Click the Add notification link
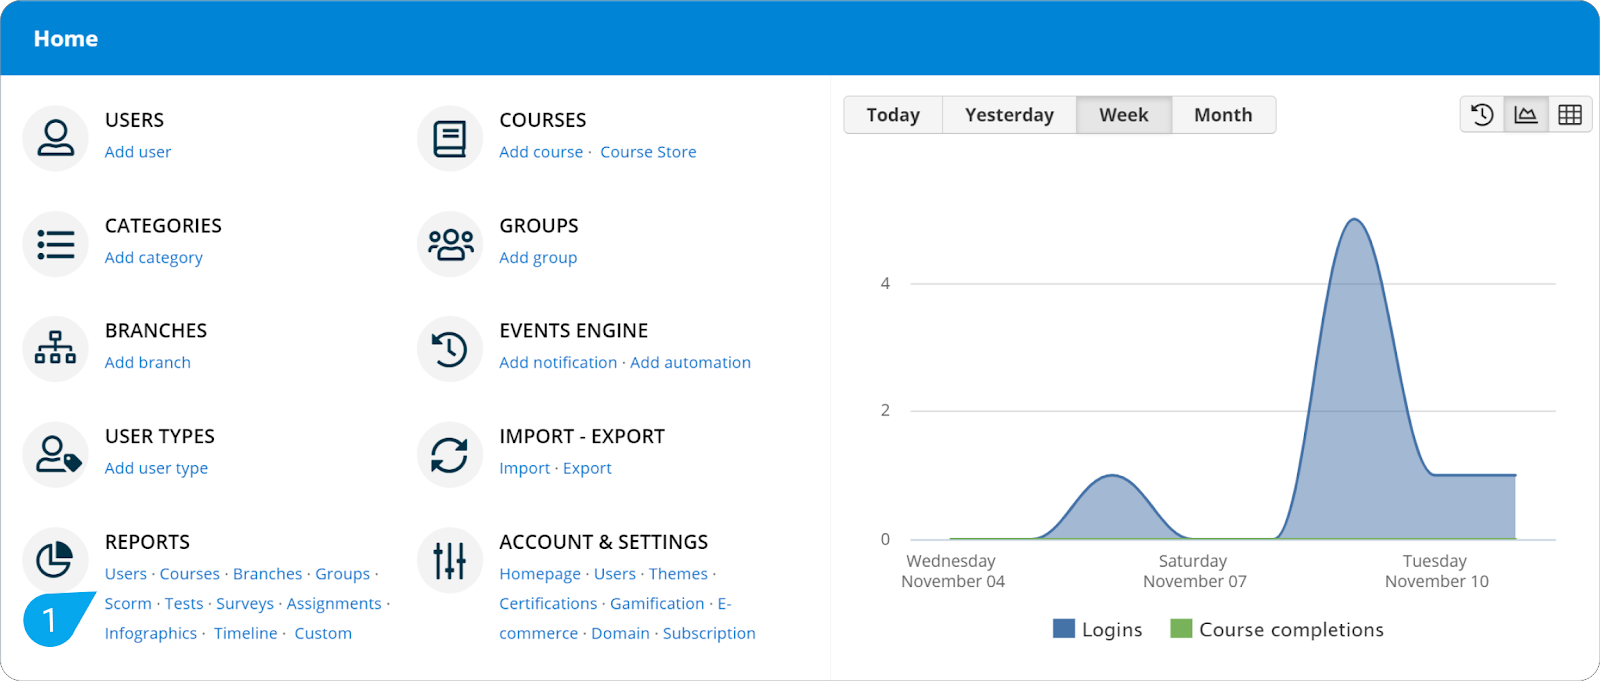 (x=558, y=363)
